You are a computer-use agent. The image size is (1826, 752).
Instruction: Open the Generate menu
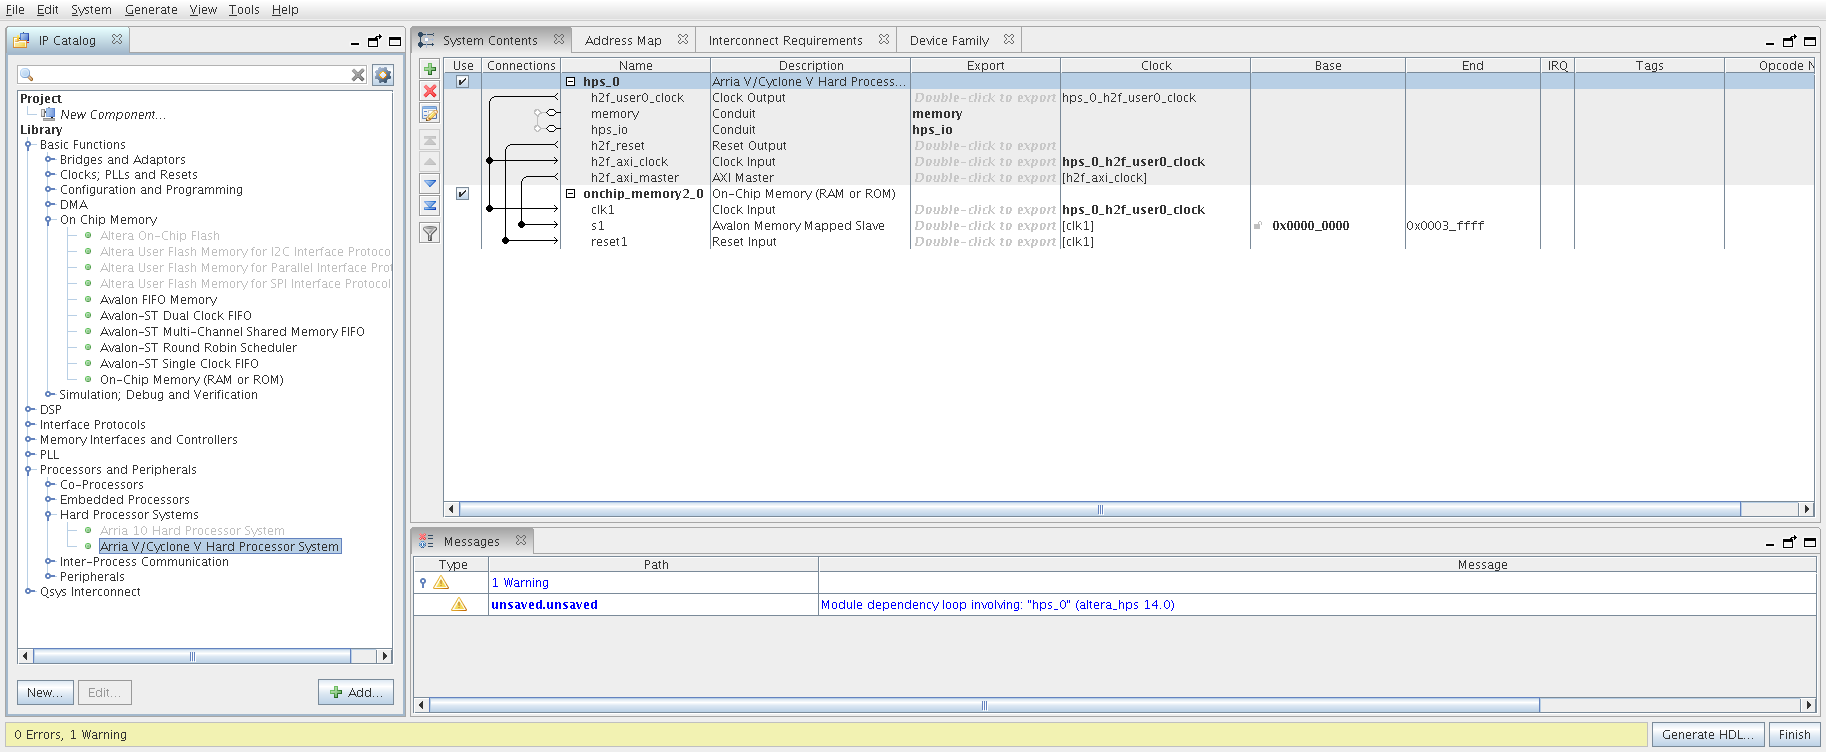(151, 10)
